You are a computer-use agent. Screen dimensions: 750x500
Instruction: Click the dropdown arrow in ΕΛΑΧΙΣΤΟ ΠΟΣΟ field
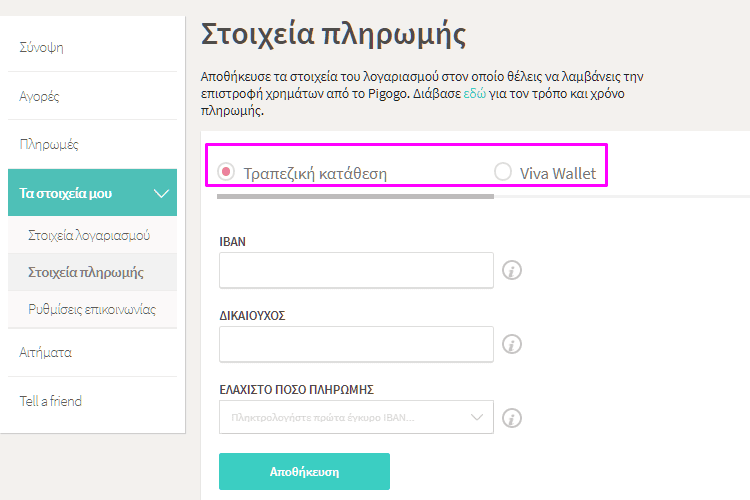[x=476, y=417]
